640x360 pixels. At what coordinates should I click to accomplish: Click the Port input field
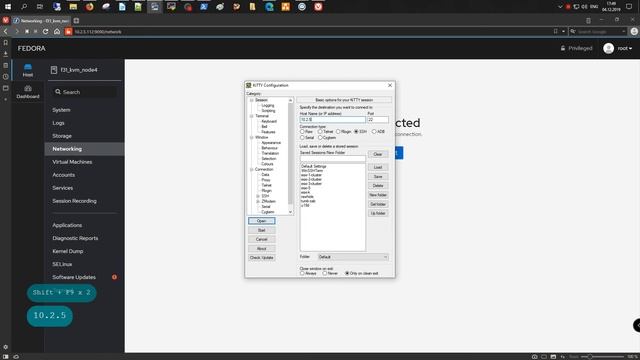point(378,120)
